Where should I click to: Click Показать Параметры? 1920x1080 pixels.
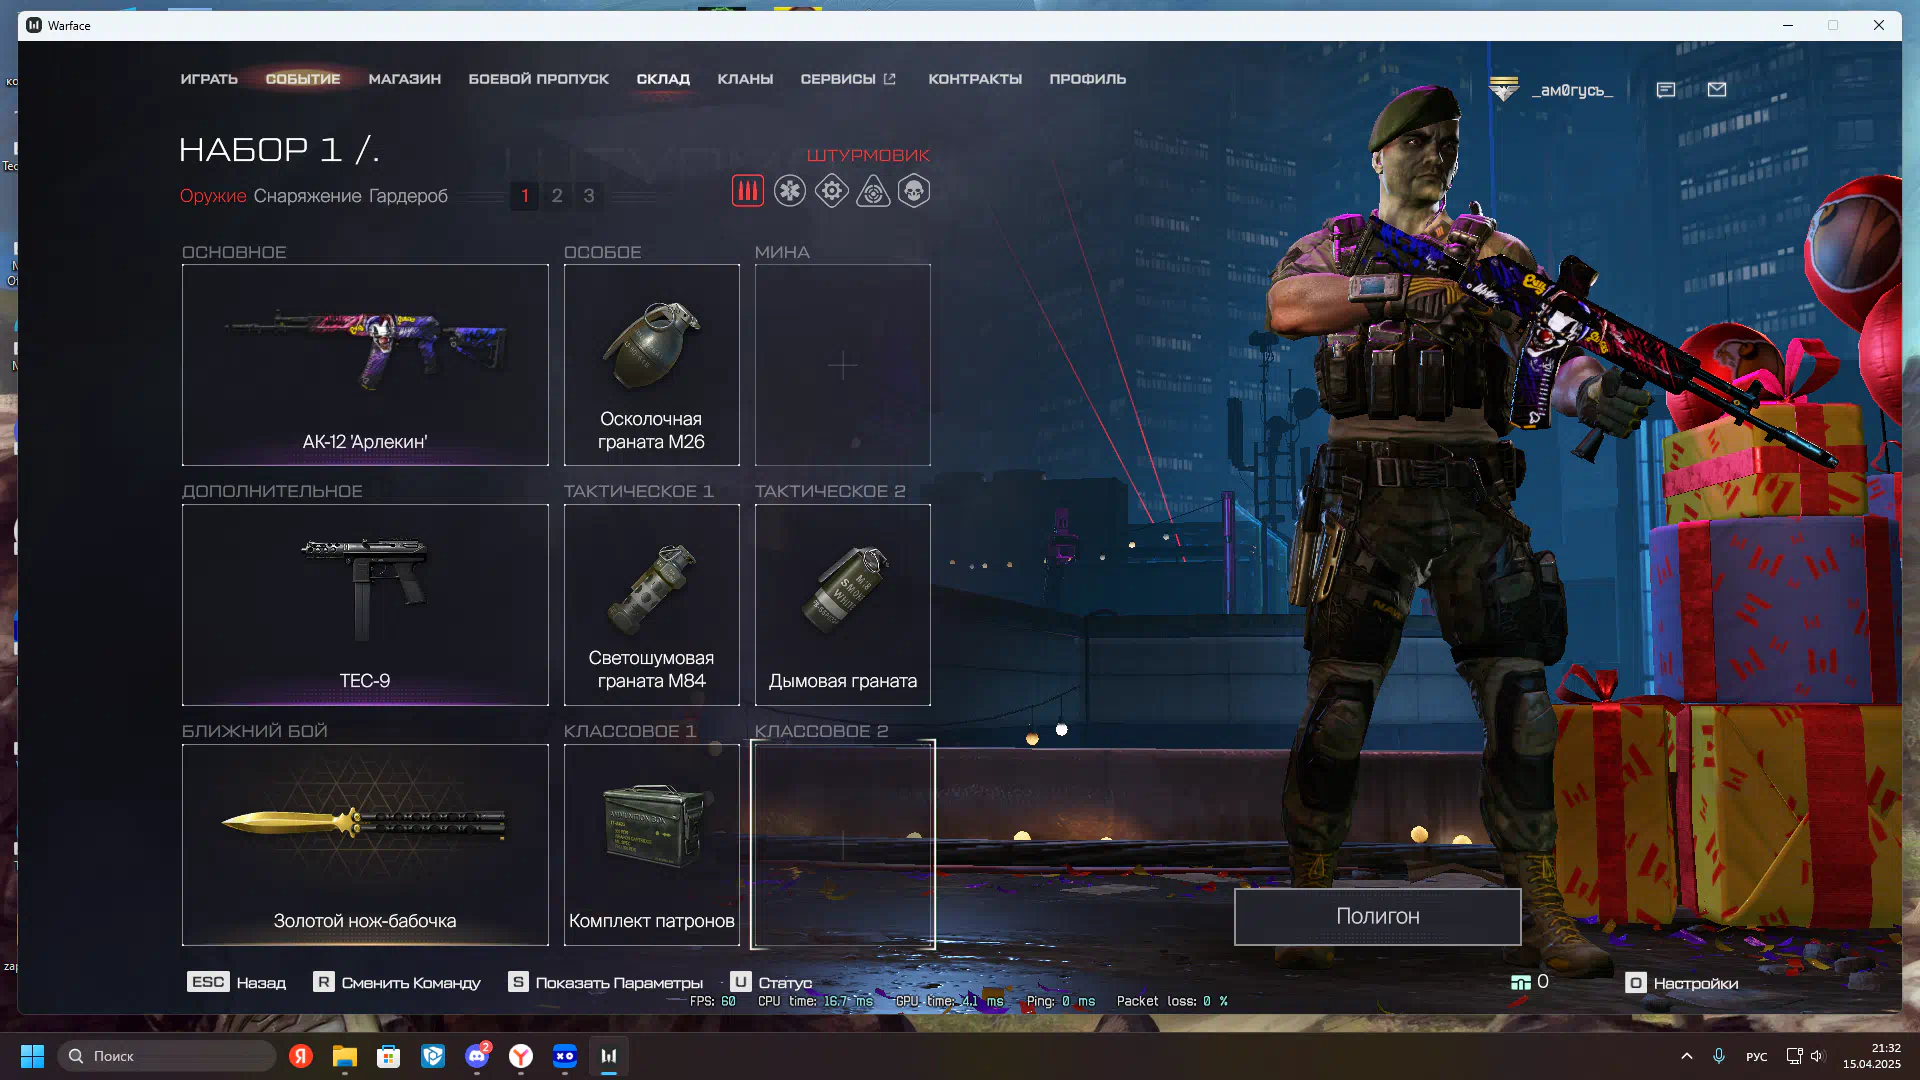point(619,983)
